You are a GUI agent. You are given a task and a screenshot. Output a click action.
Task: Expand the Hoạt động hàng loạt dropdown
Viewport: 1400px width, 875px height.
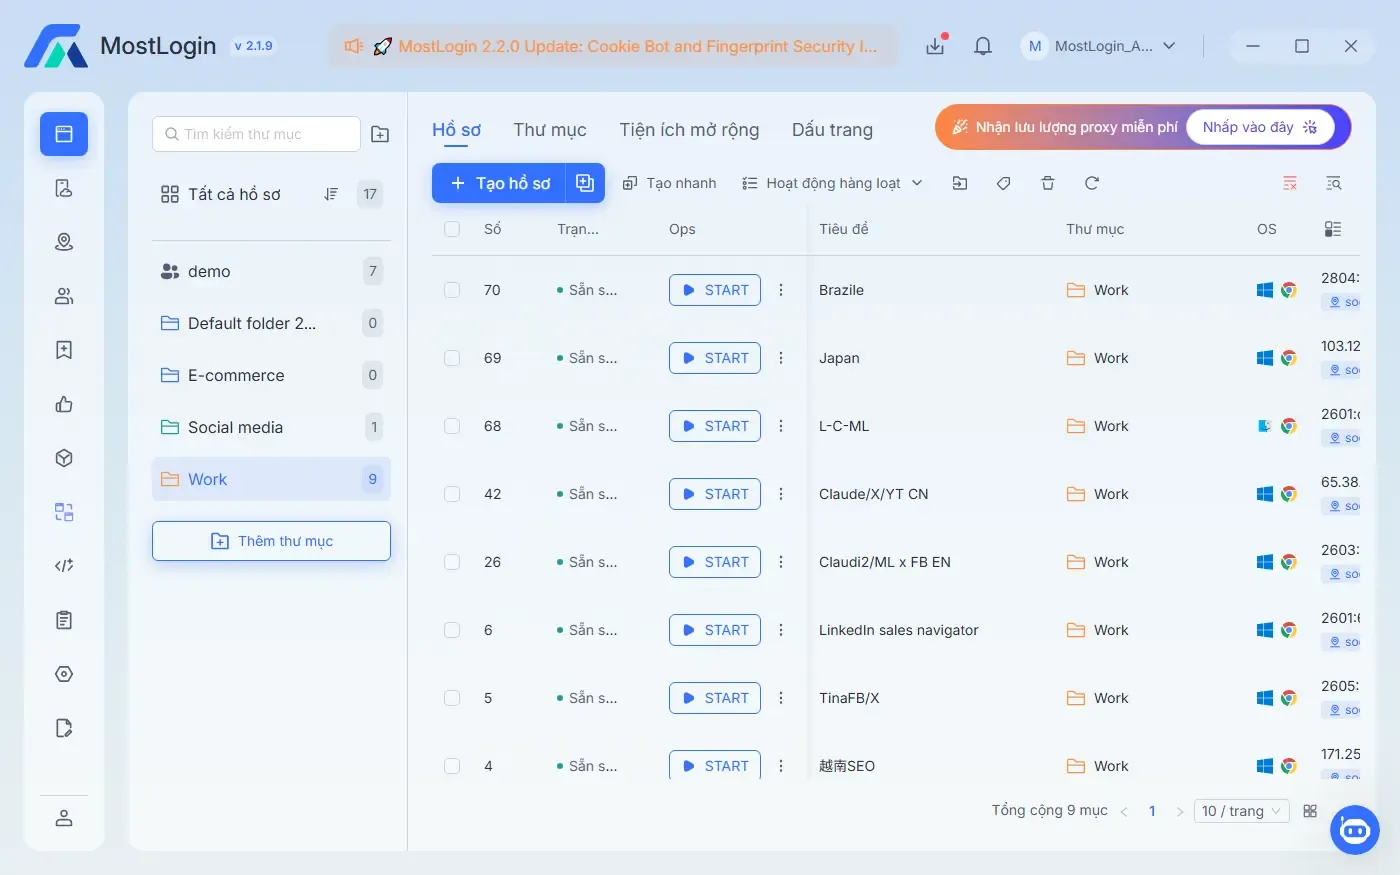pyautogui.click(x=832, y=183)
